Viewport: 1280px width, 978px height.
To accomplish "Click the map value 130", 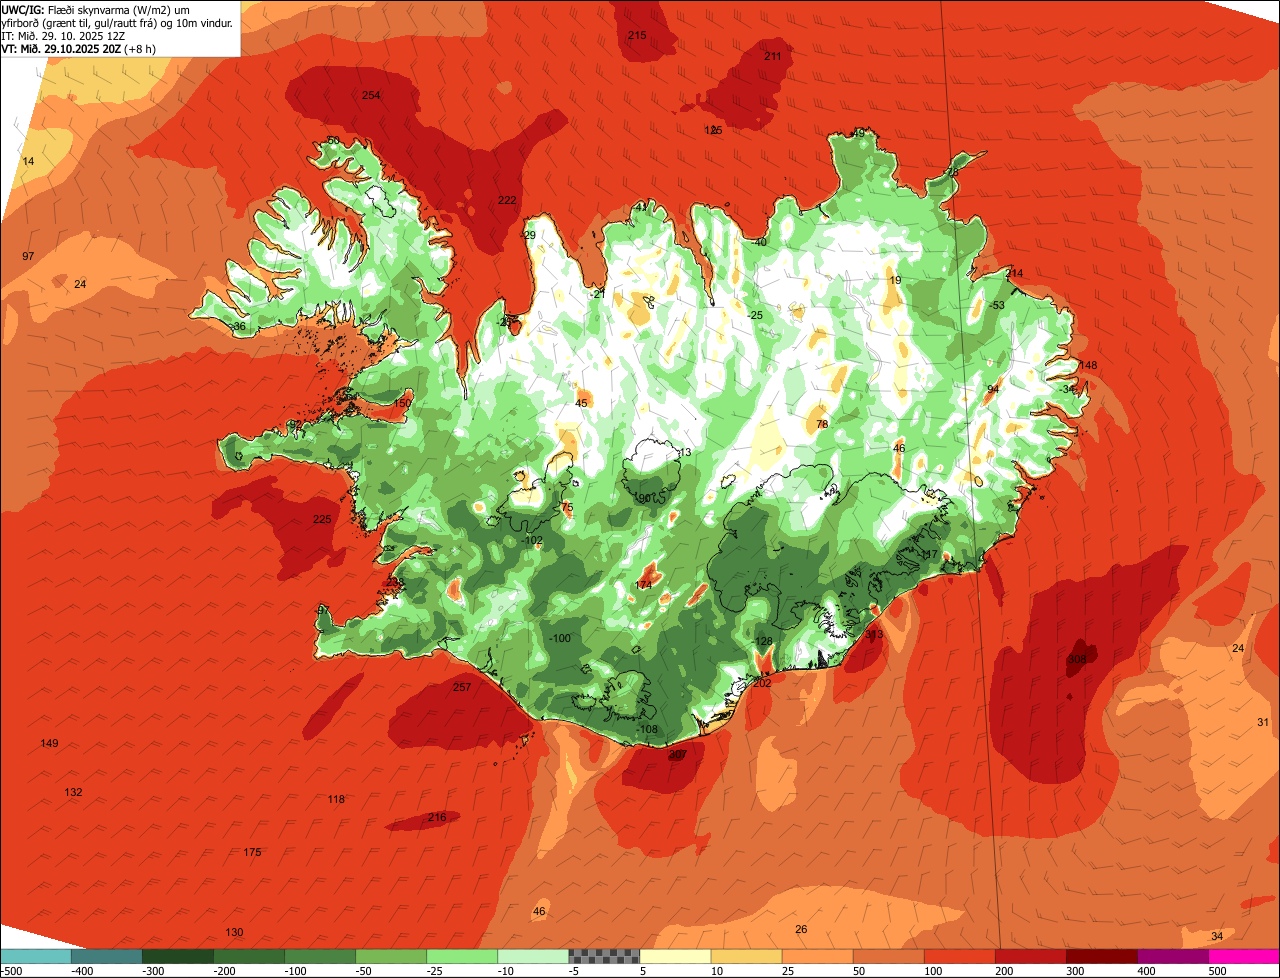I will pyautogui.click(x=234, y=933).
